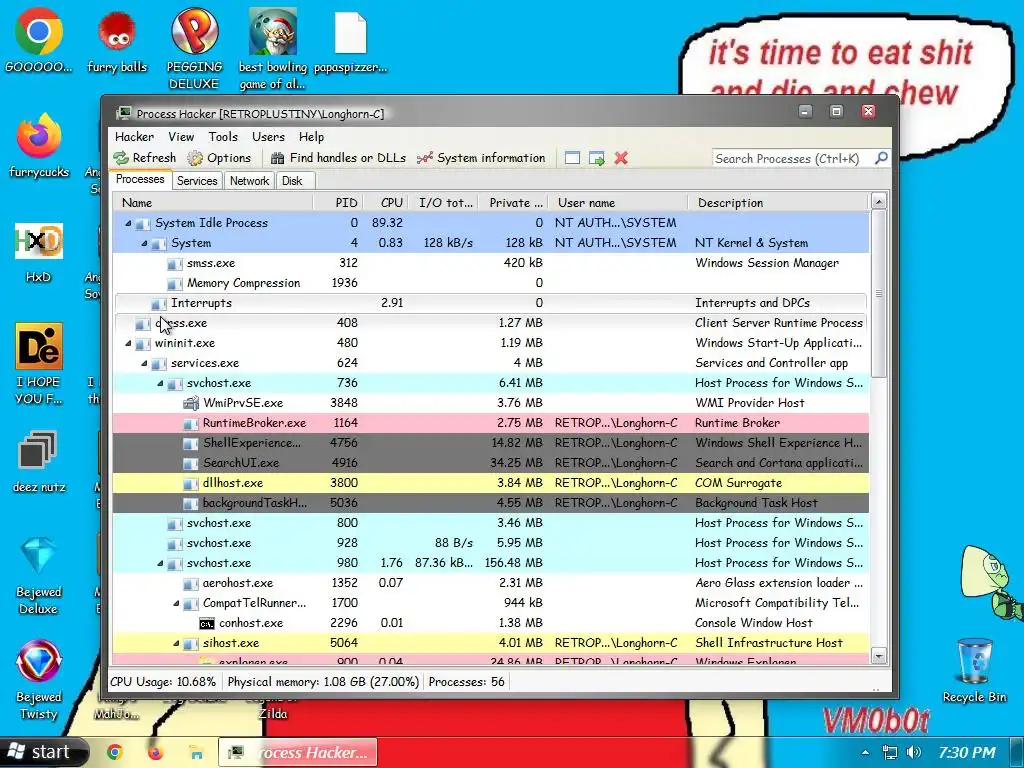Sort by the Private bytes column header

[513, 203]
